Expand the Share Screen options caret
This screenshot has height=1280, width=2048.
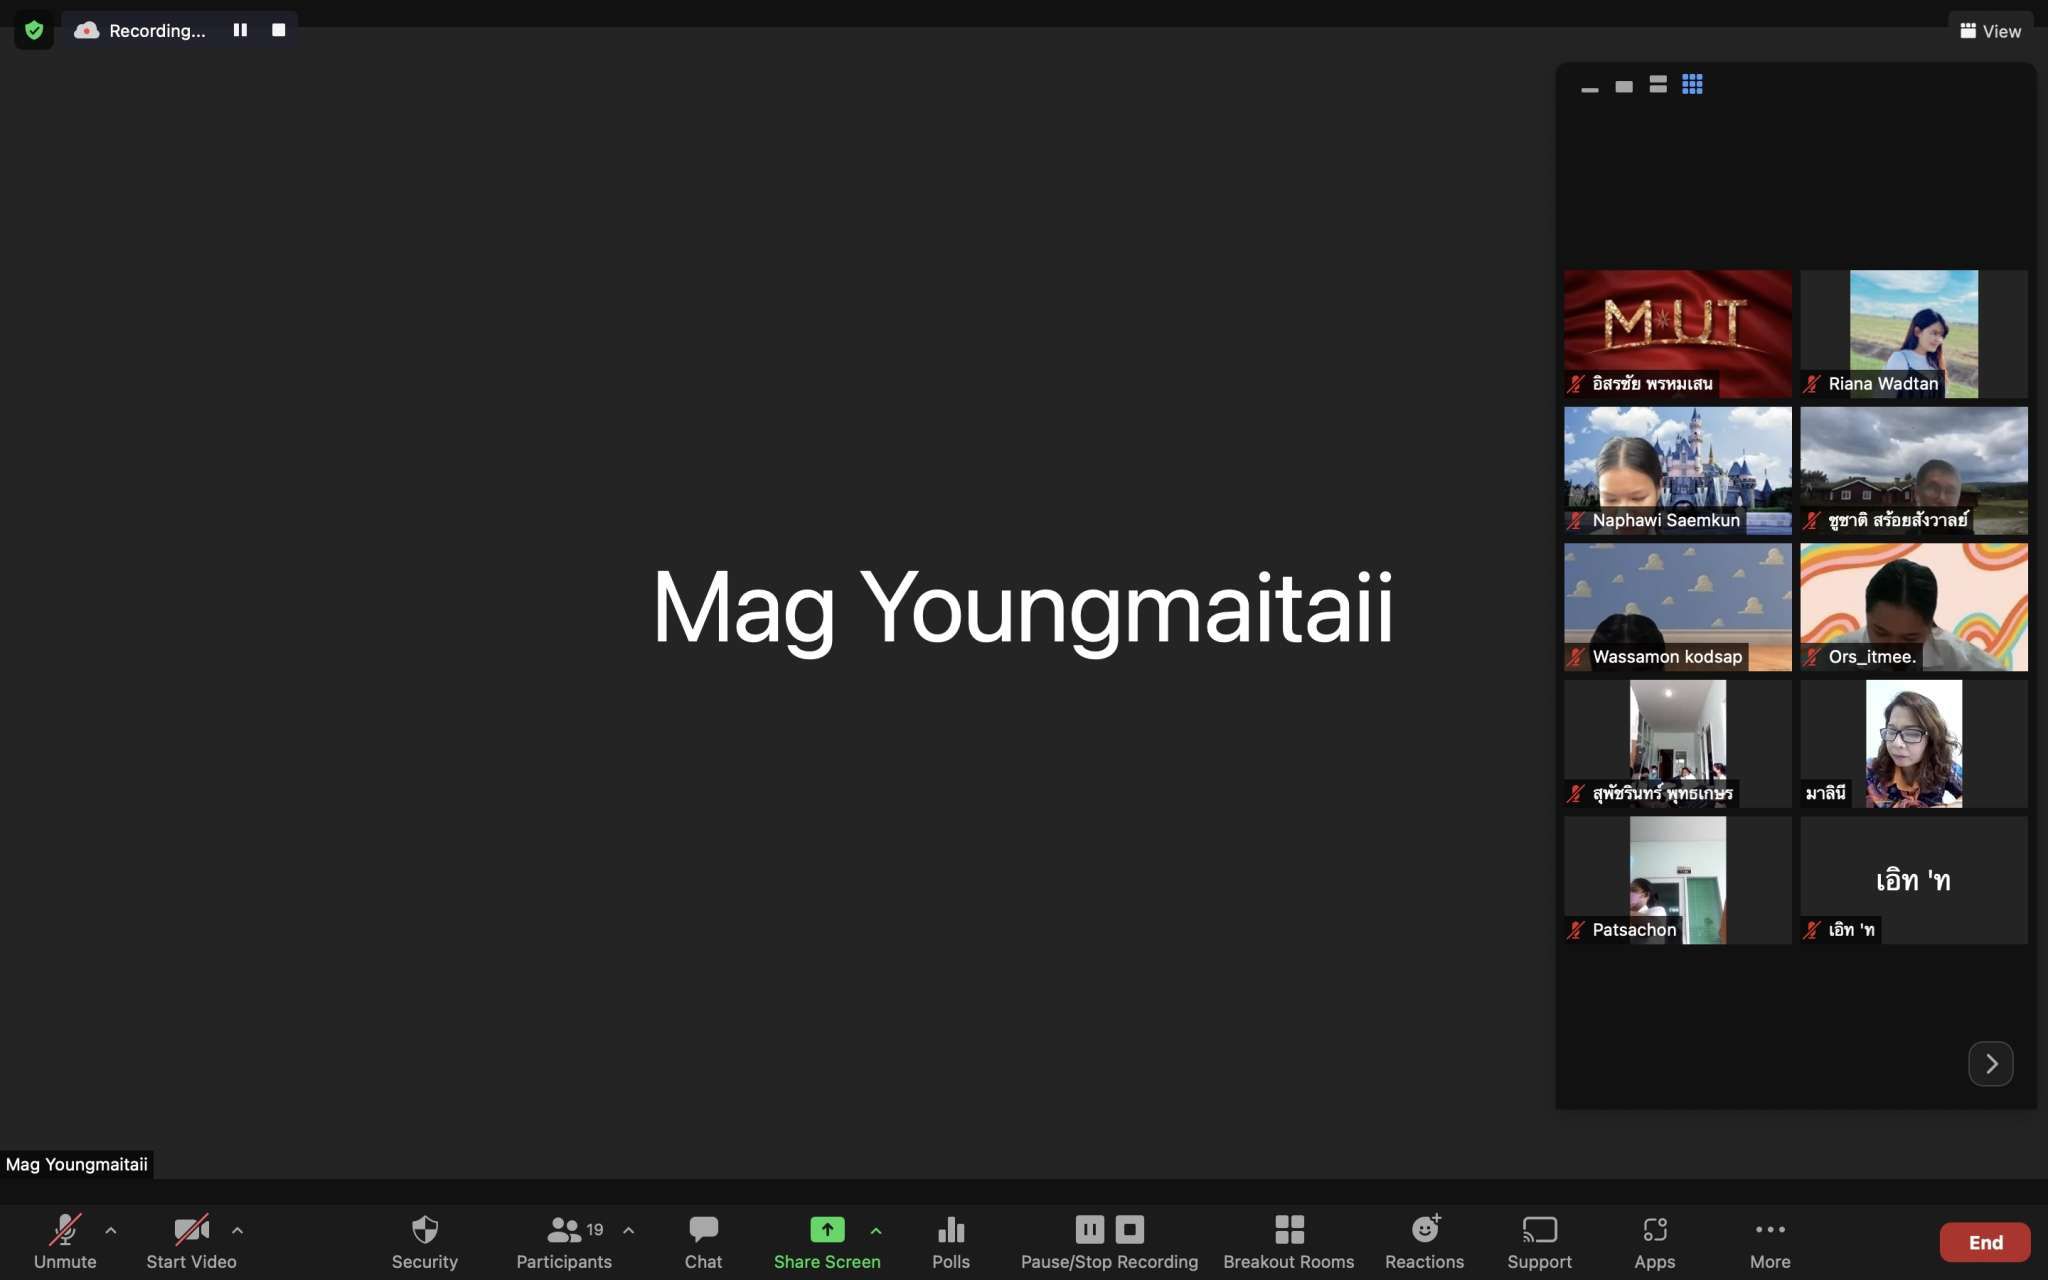point(876,1230)
